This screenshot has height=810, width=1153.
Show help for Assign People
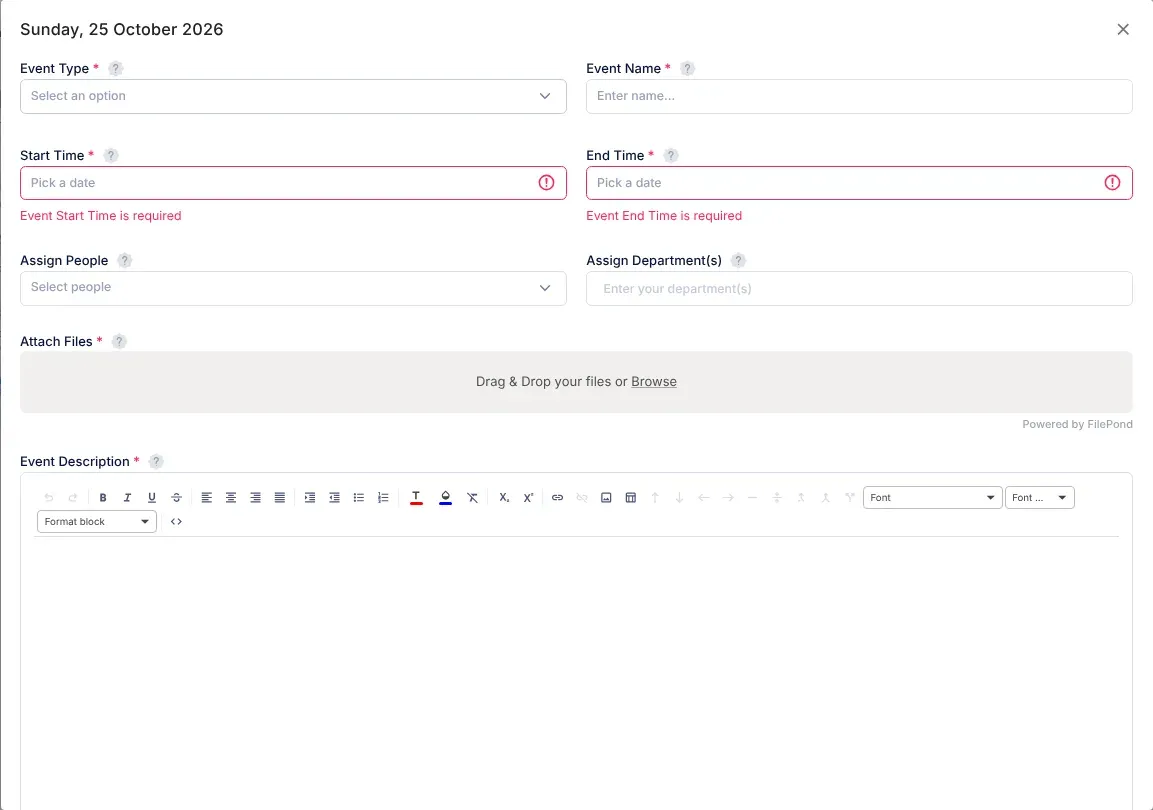coord(125,260)
